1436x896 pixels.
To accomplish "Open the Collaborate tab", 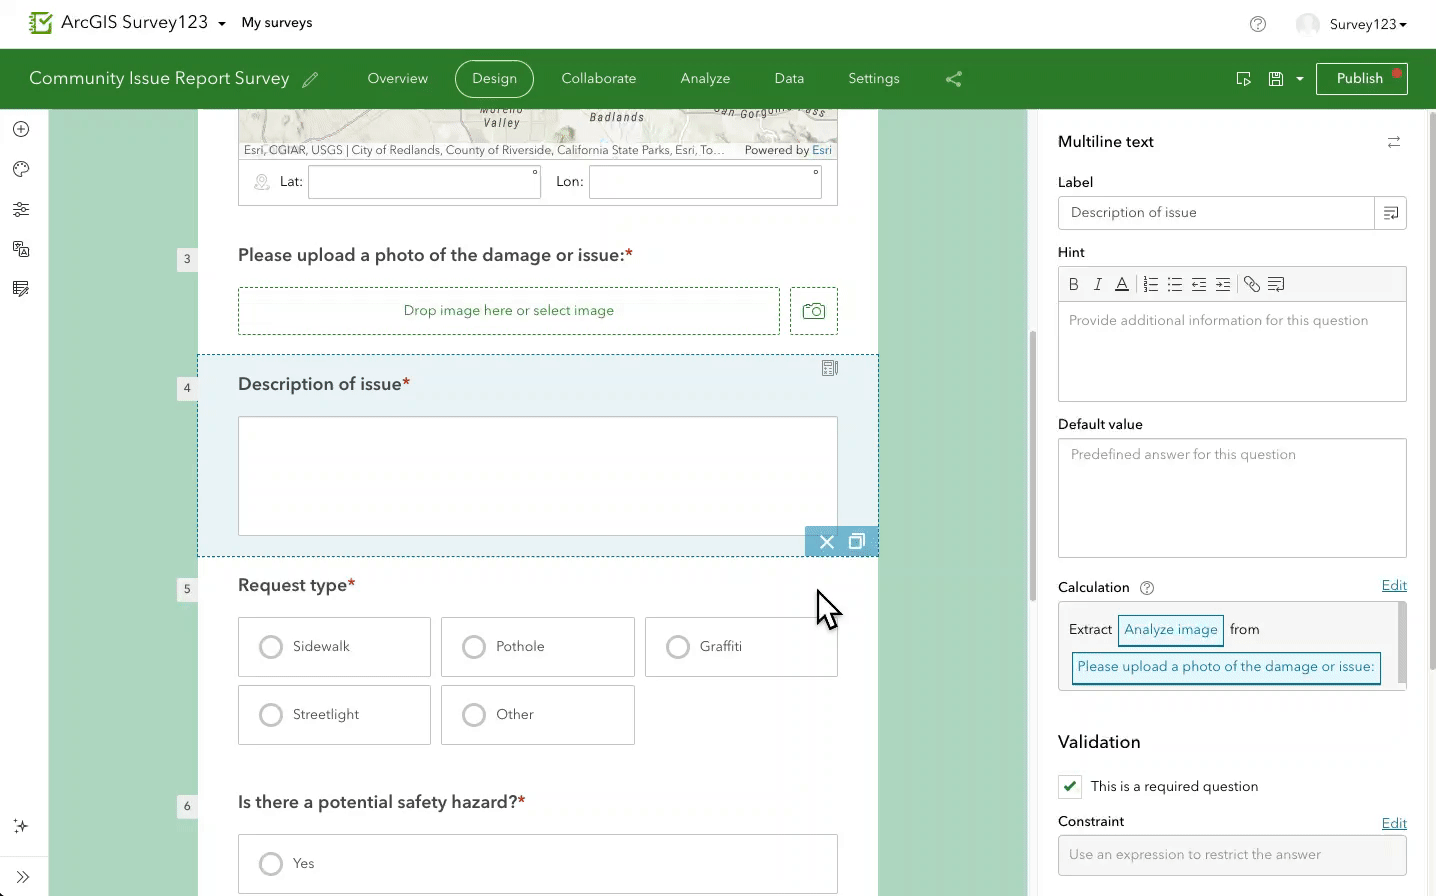I will click(598, 78).
